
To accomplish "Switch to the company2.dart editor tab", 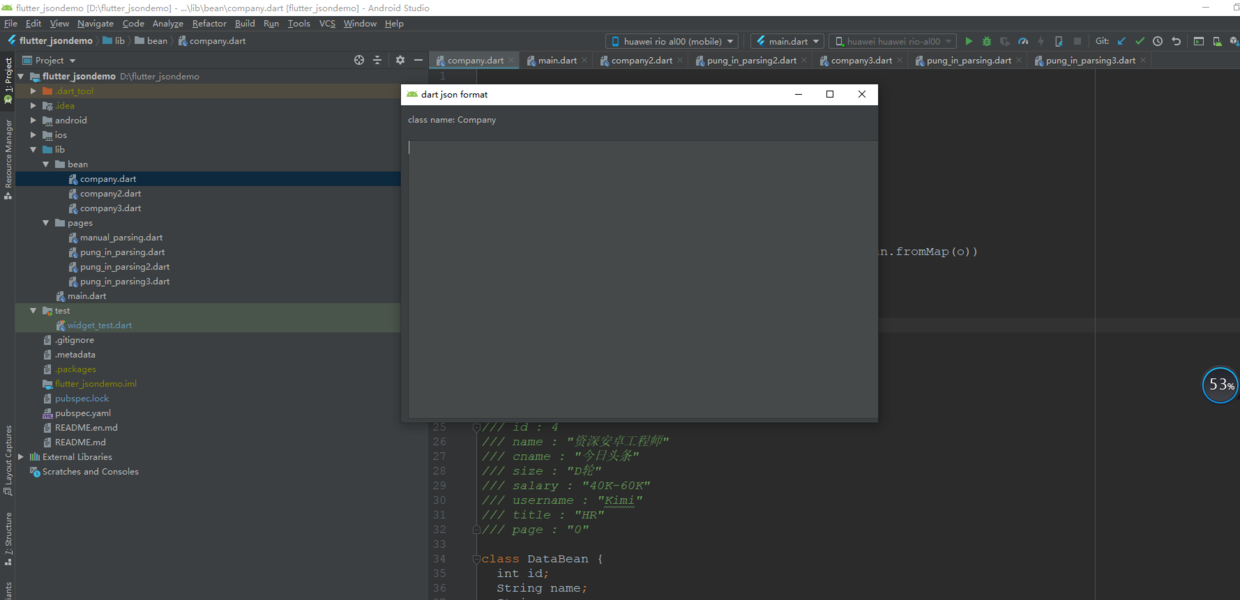I will 642,60.
